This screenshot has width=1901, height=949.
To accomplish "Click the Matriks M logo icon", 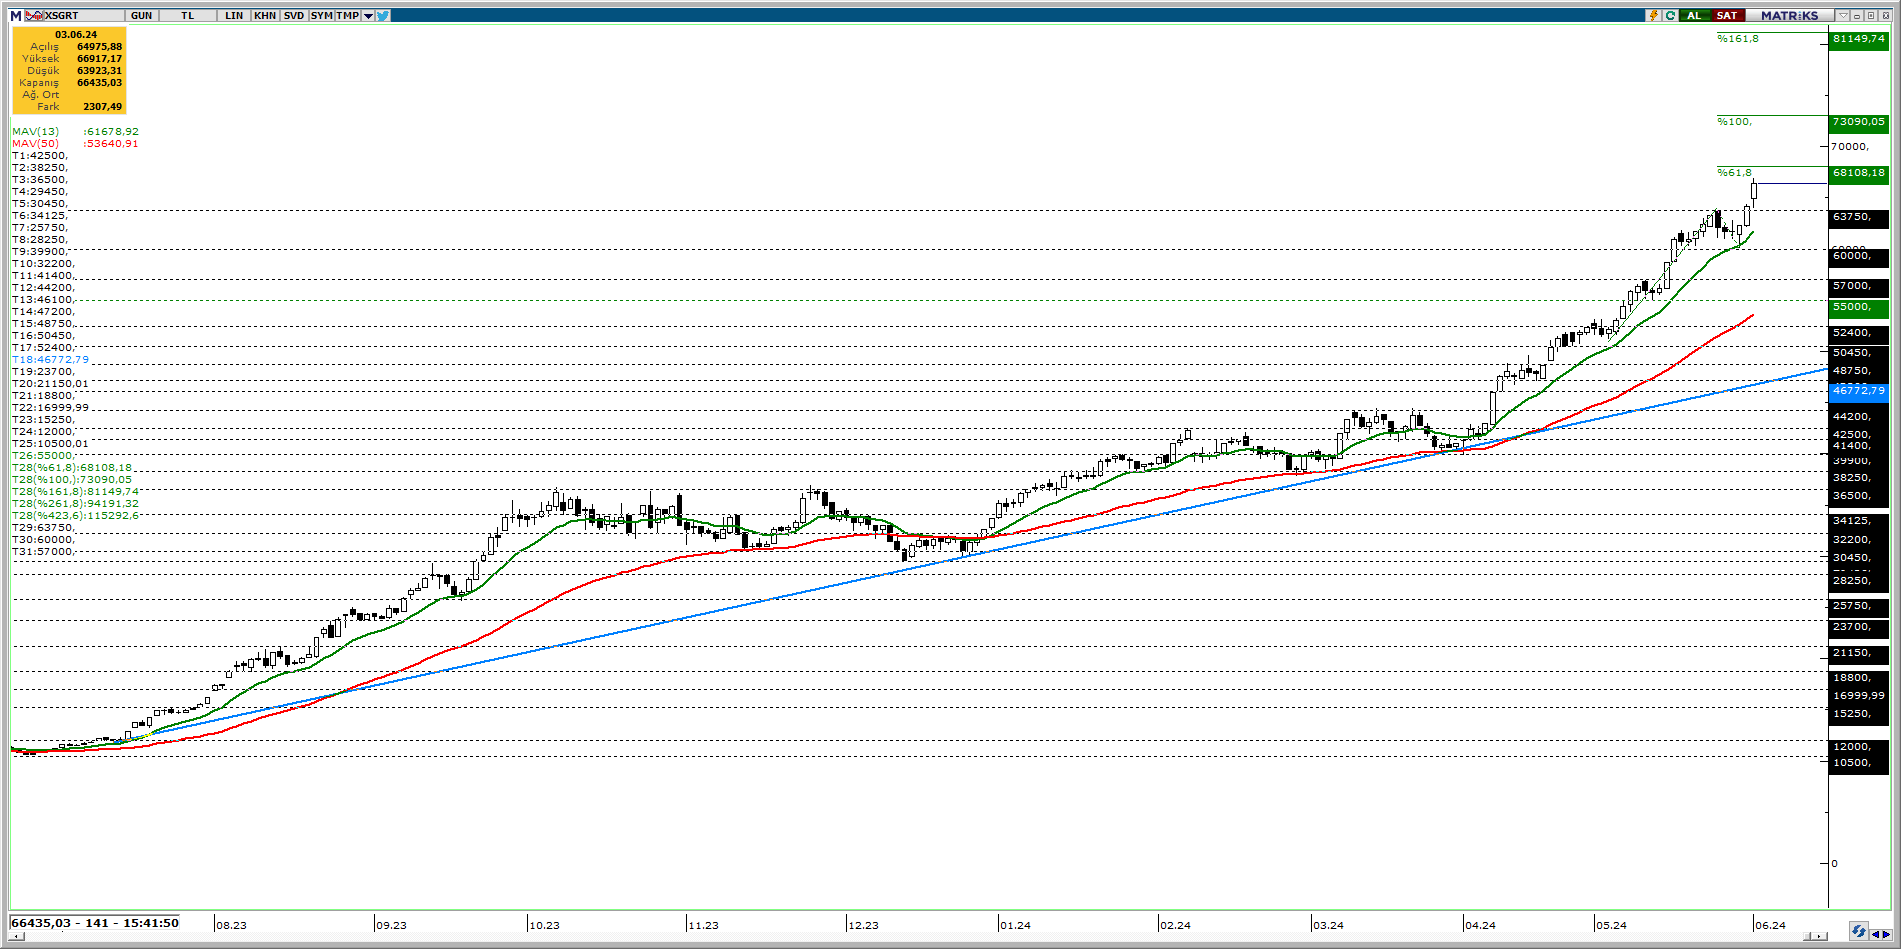I will pyautogui.click(x=16, y=15).
